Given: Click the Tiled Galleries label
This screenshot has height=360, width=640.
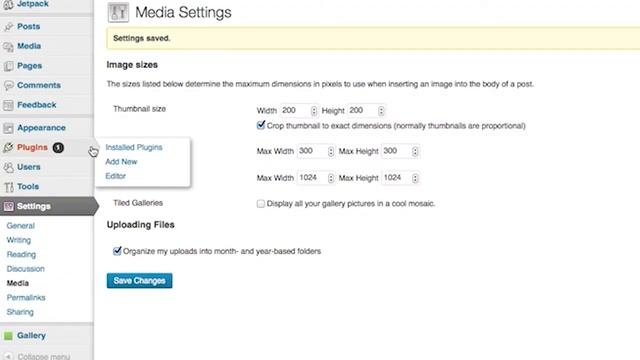Looking at the screenshot, I should pyautogui.click(x=138, y=203).
